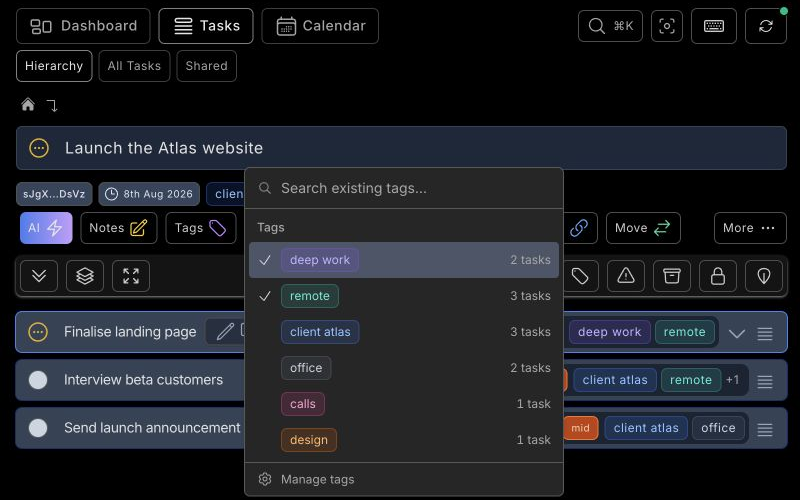Go to home breadcrumb icon
The image size is (800, 500).
point(28,105)
